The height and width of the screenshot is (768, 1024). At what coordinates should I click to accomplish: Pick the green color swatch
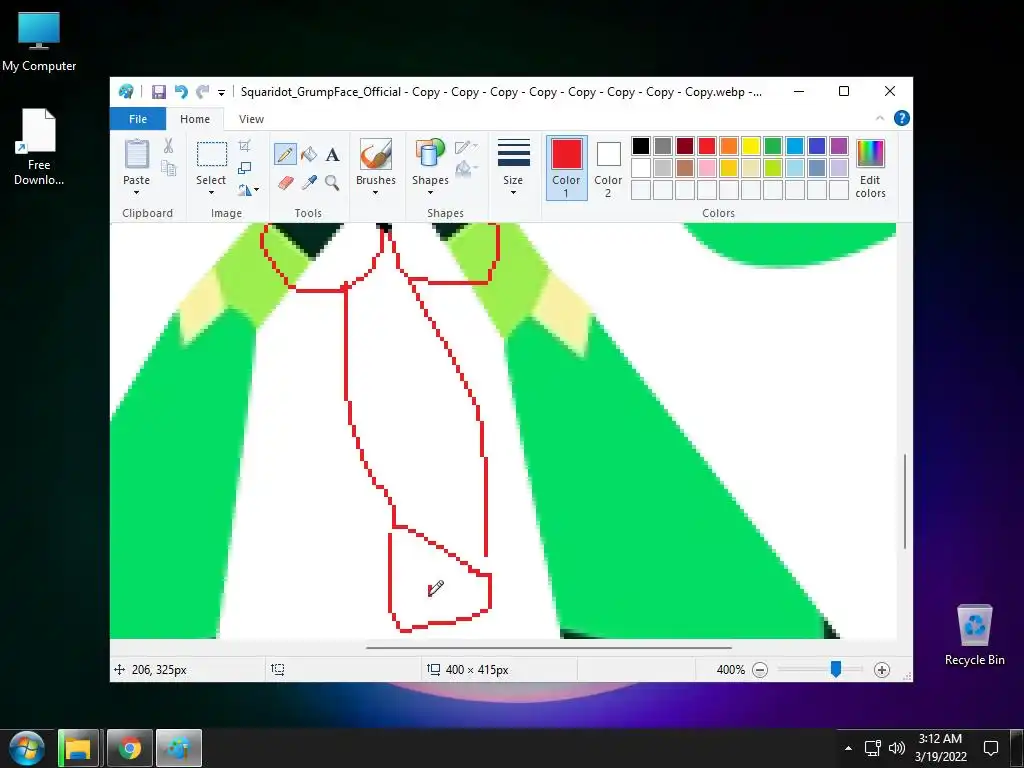tap(773, 146)
